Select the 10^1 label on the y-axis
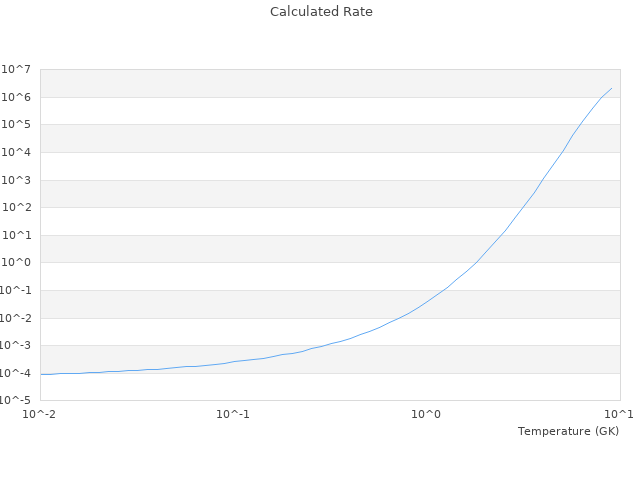Image resolution: width=640 pixels, height=480 pixels. [17, 236]
